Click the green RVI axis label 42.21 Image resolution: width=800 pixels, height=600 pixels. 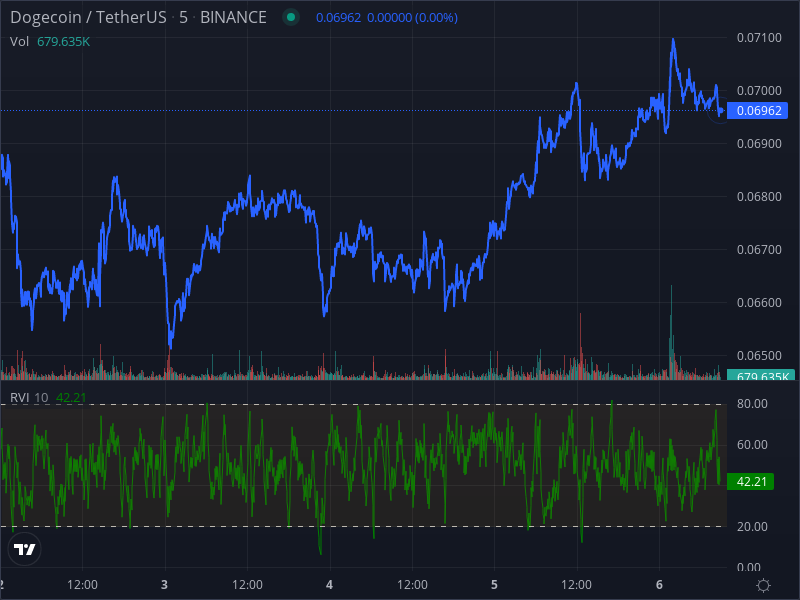click(x=751, y=482)
